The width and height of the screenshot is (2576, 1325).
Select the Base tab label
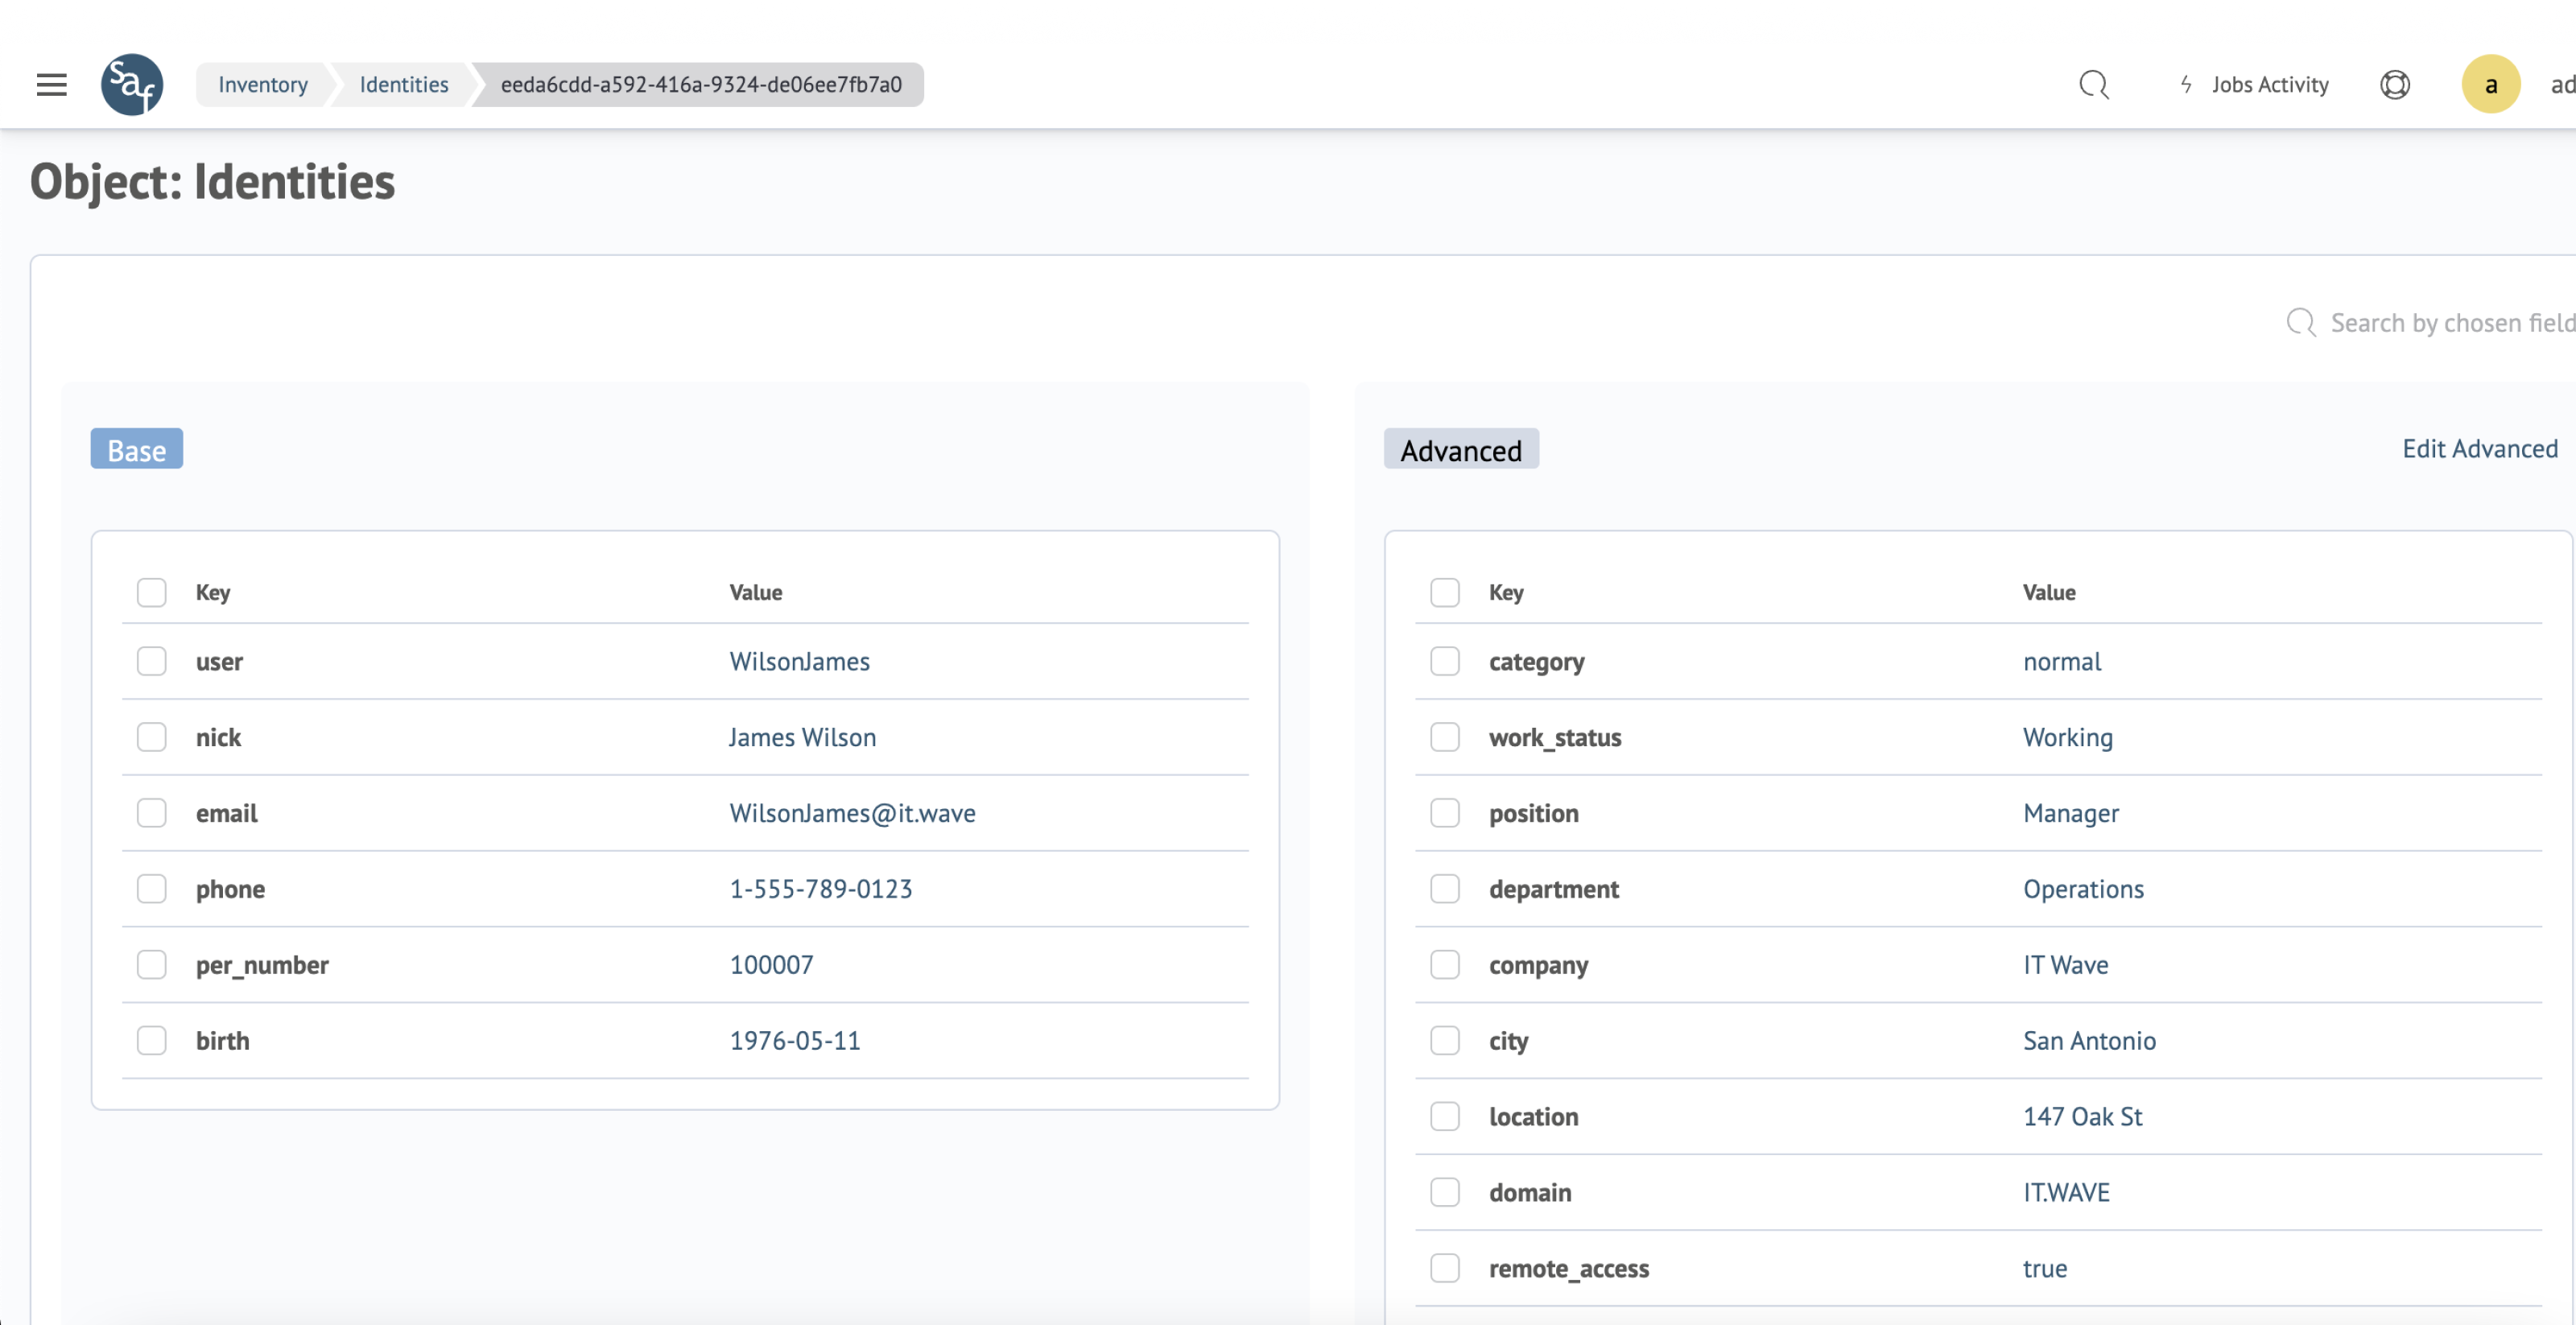[x=137, y=450]
